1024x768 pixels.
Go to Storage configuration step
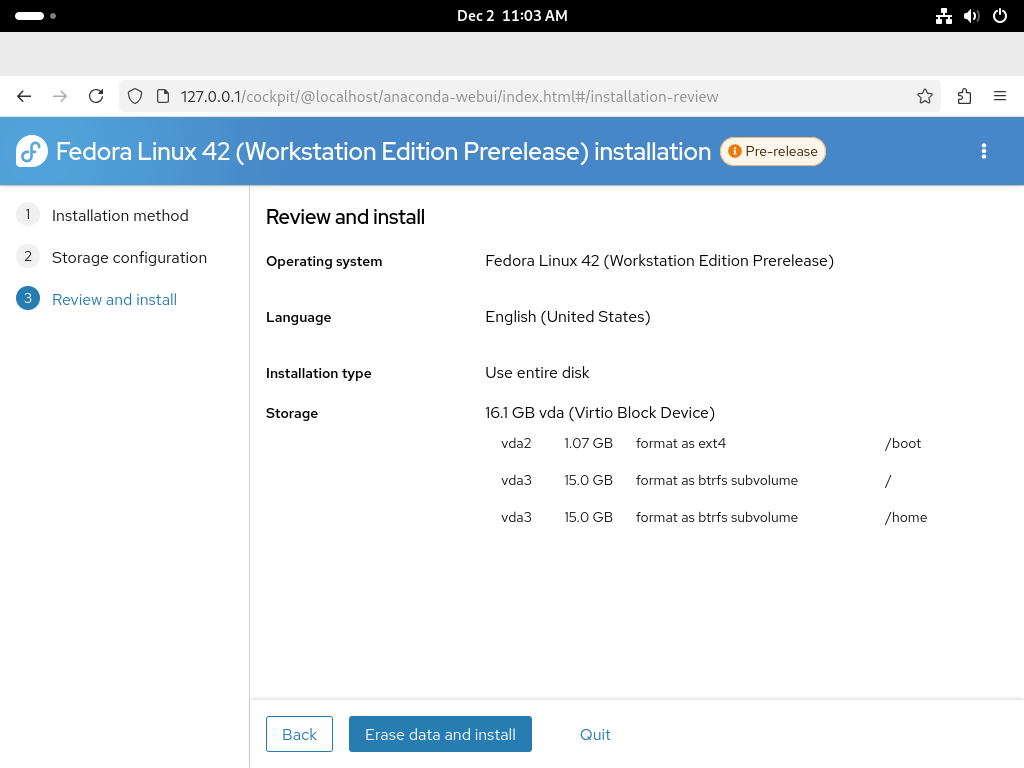pos(129,257)
